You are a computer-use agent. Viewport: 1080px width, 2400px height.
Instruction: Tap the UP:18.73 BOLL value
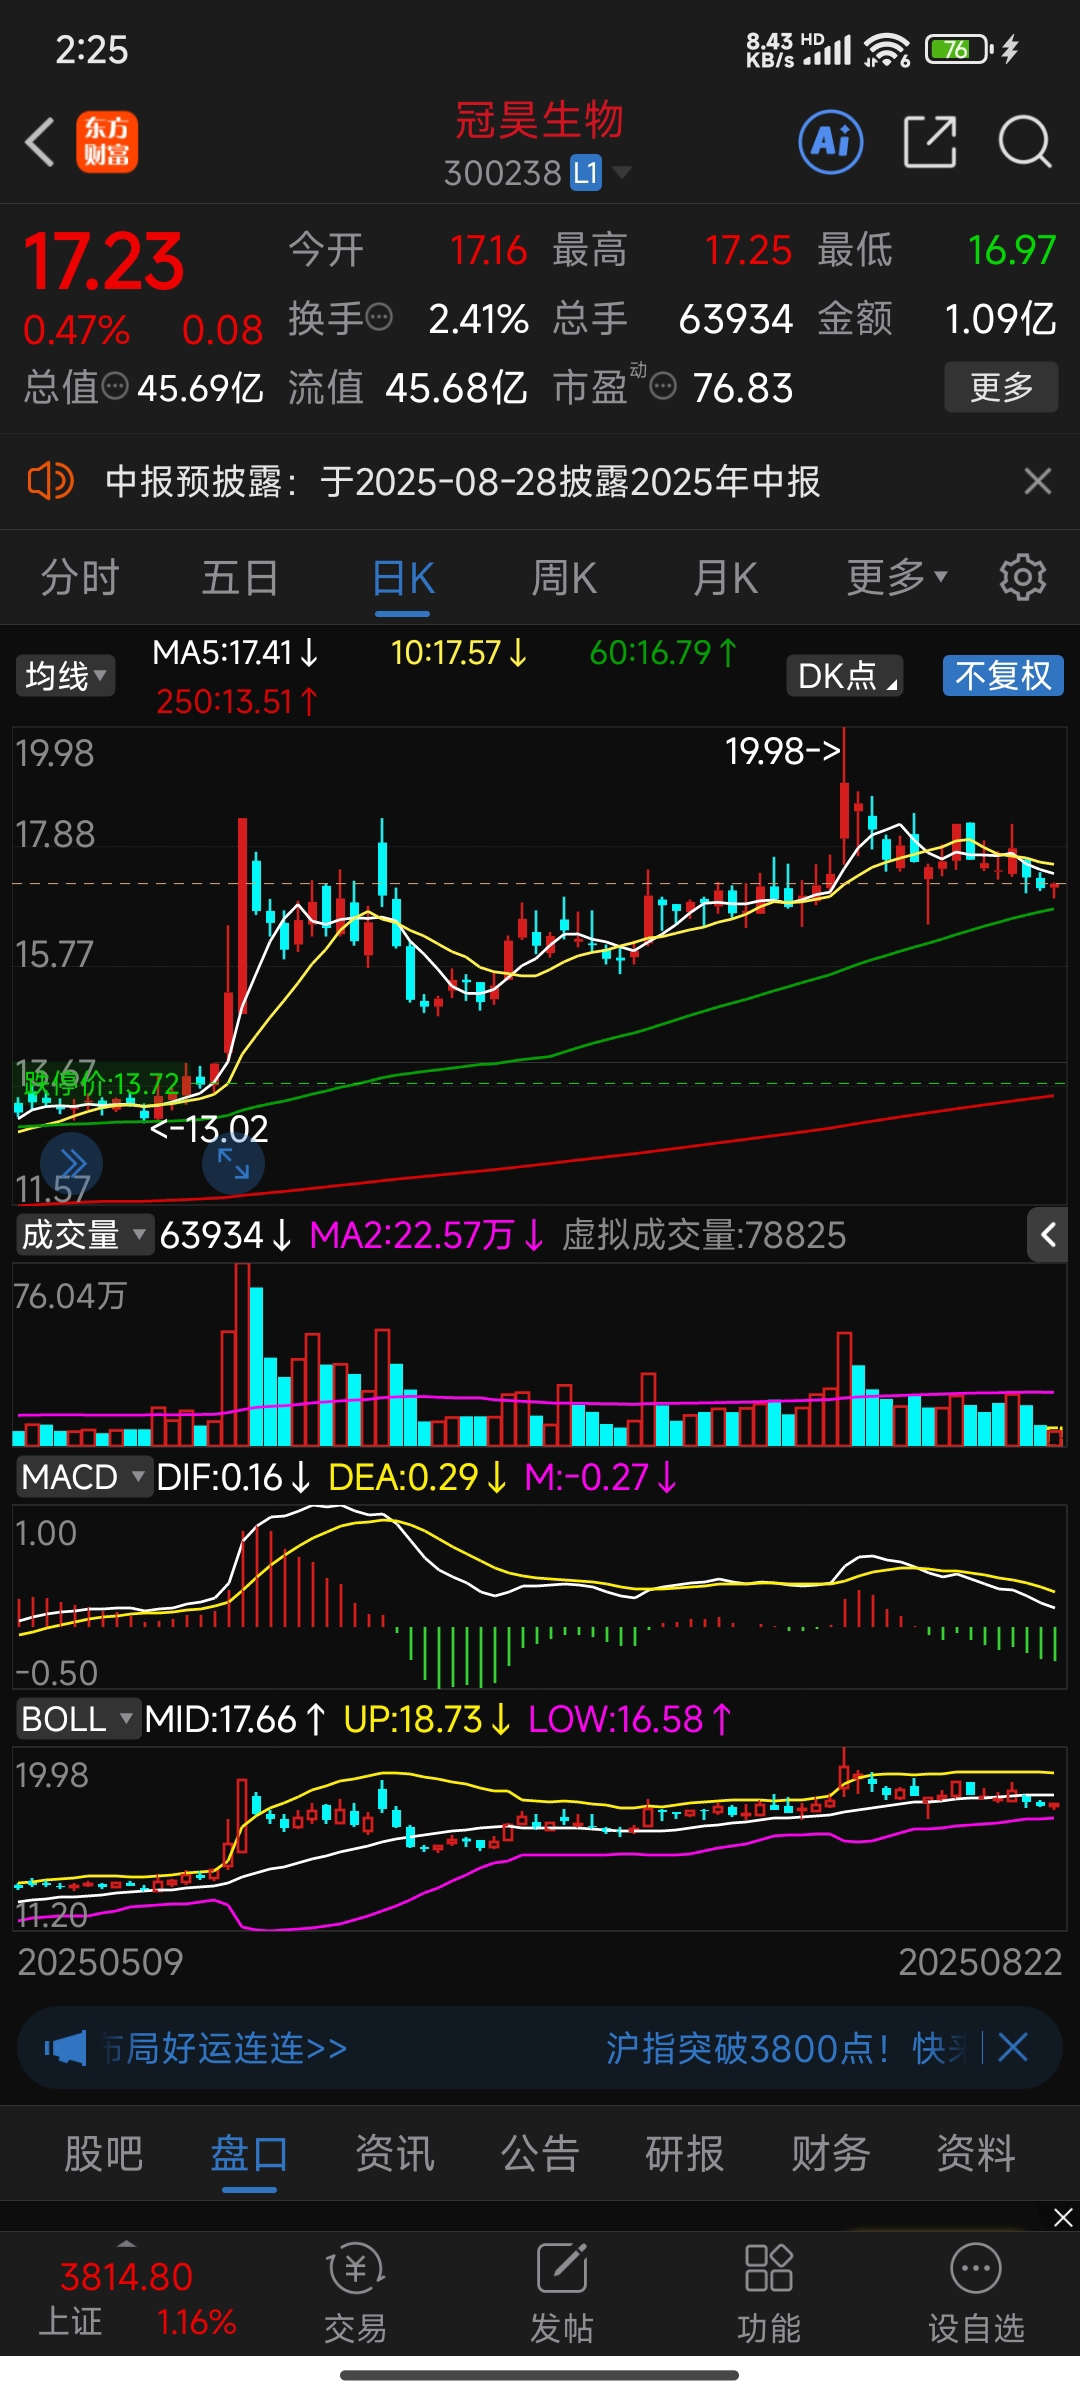(x=427, y=1719)
